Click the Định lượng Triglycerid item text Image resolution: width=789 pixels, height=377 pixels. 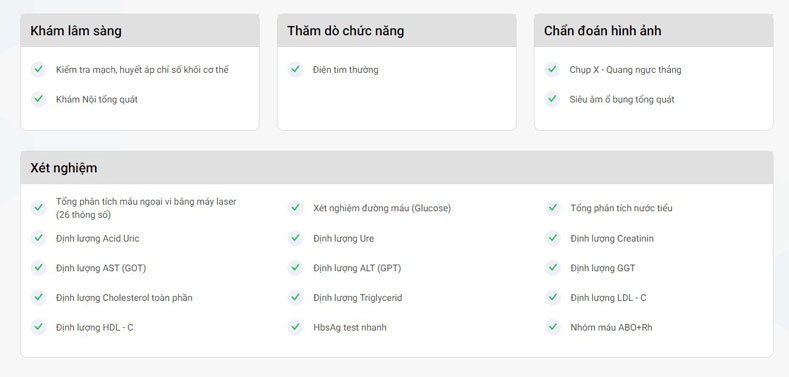pyautogui.click(x=357, y=297)
